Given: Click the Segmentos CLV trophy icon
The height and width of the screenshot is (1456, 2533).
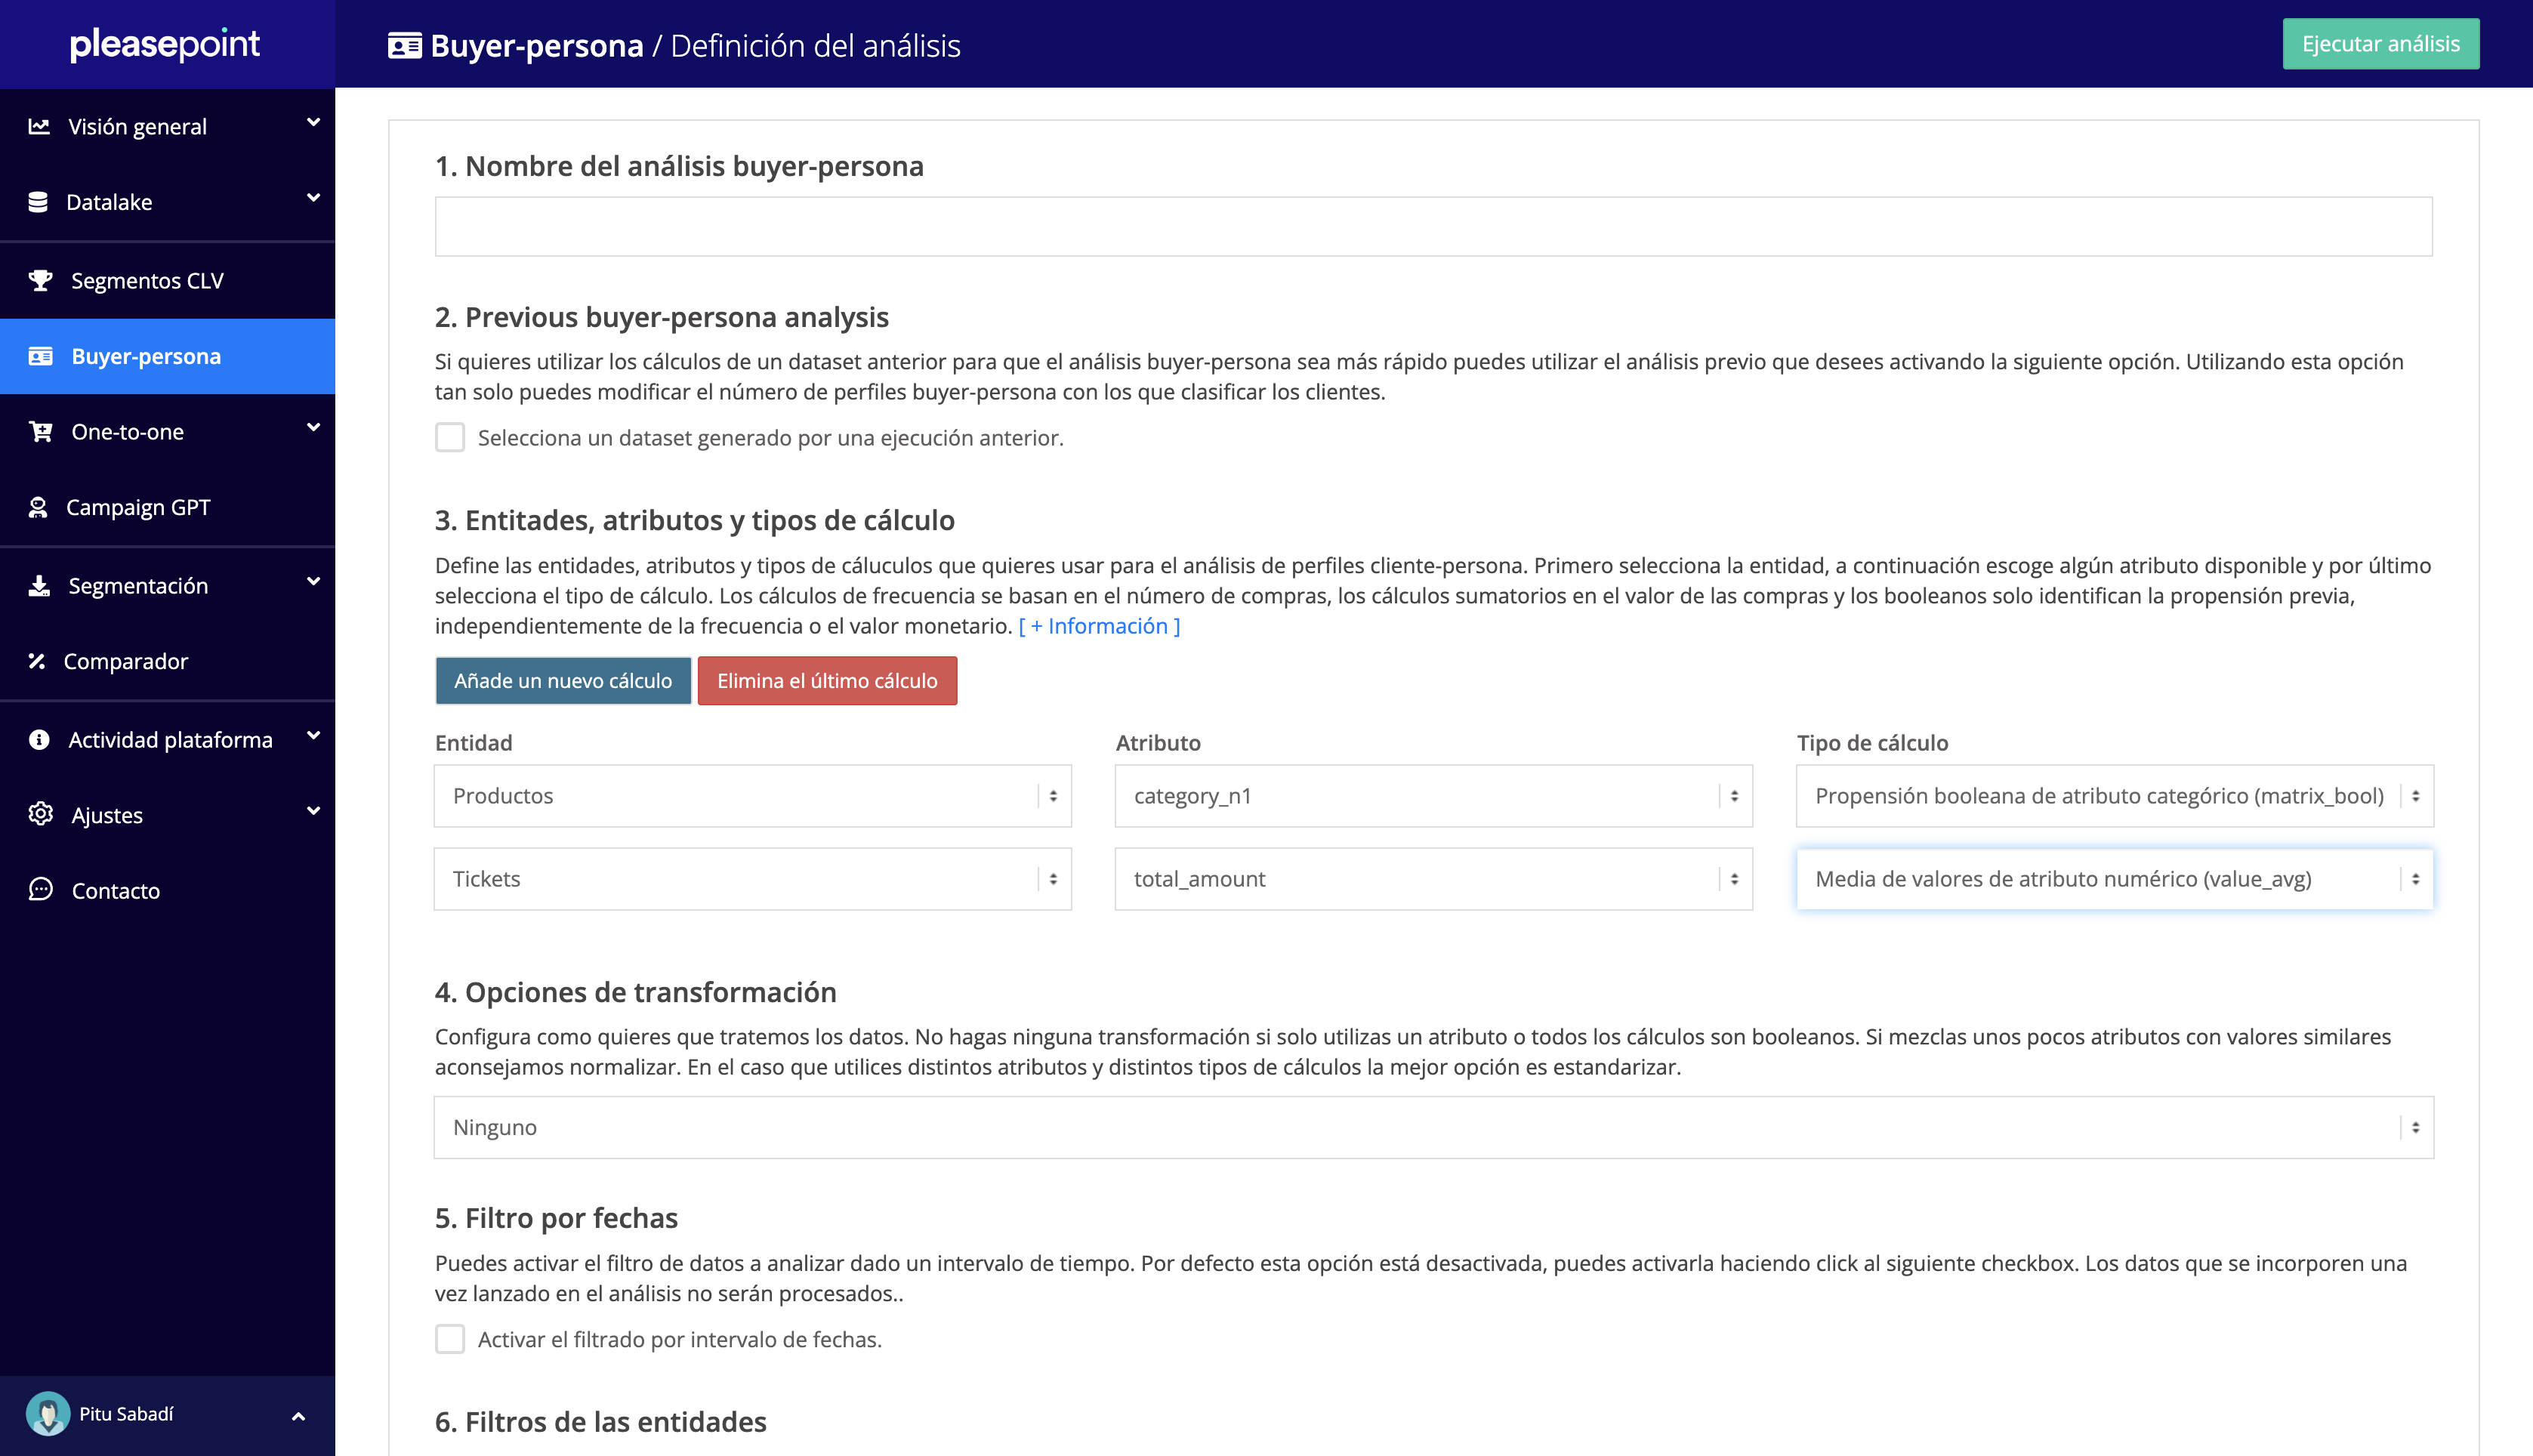Looking at the screenshot, I should pyautogui.click(x=40, y=281).
